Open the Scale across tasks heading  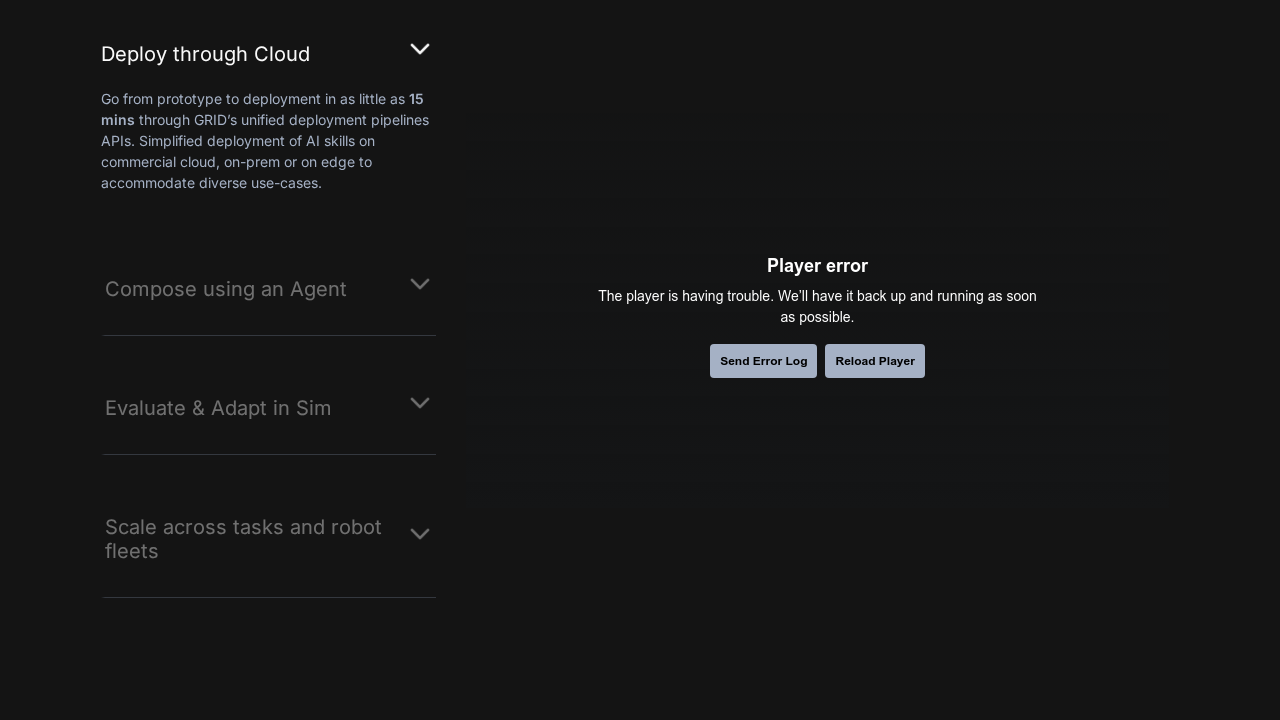coord(243,539)
